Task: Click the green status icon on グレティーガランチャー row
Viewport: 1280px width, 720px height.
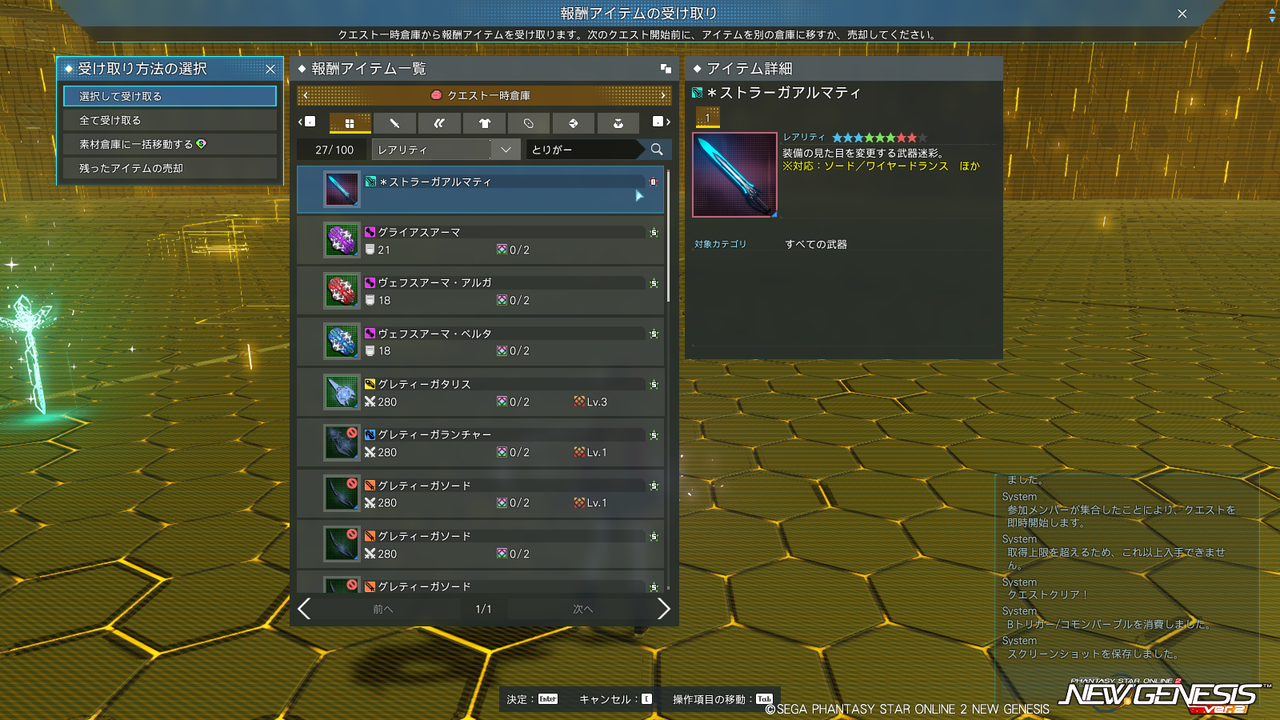Action: click(653, 435)
